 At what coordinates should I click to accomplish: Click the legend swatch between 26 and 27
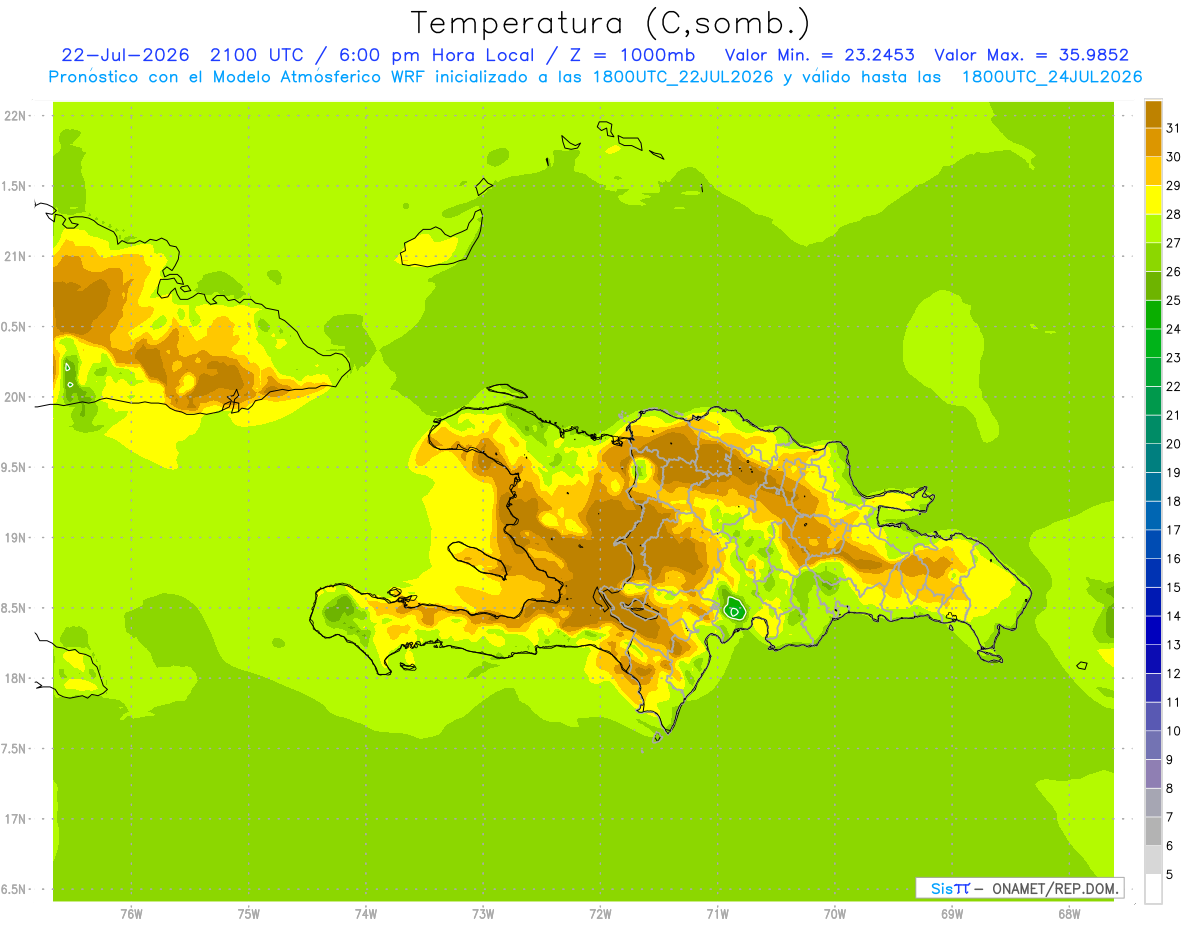(1153, 257)
